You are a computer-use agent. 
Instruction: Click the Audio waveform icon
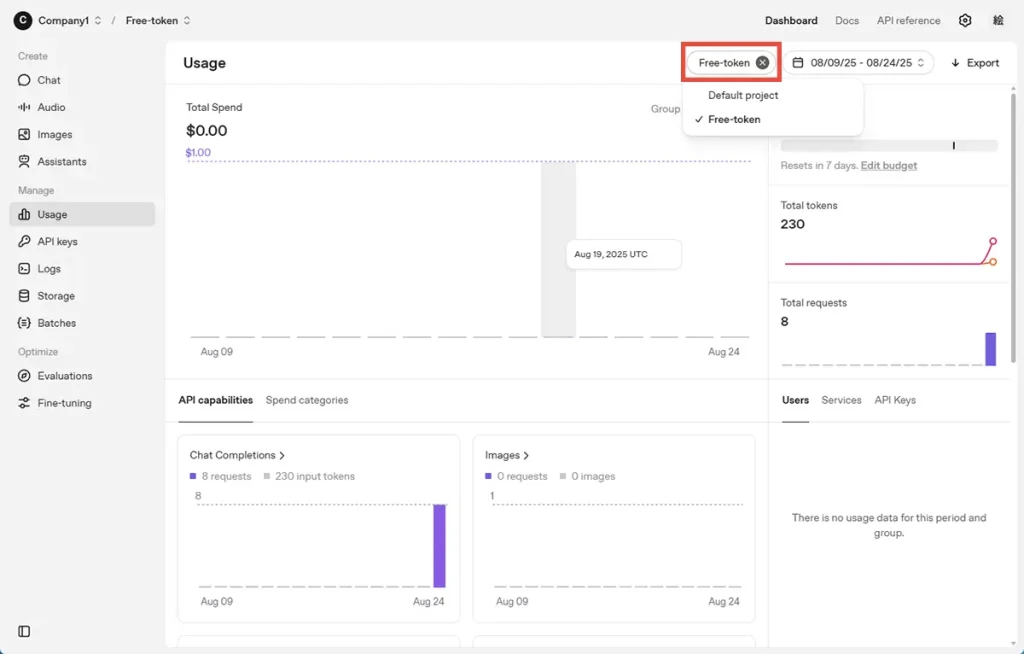(24, 107)
